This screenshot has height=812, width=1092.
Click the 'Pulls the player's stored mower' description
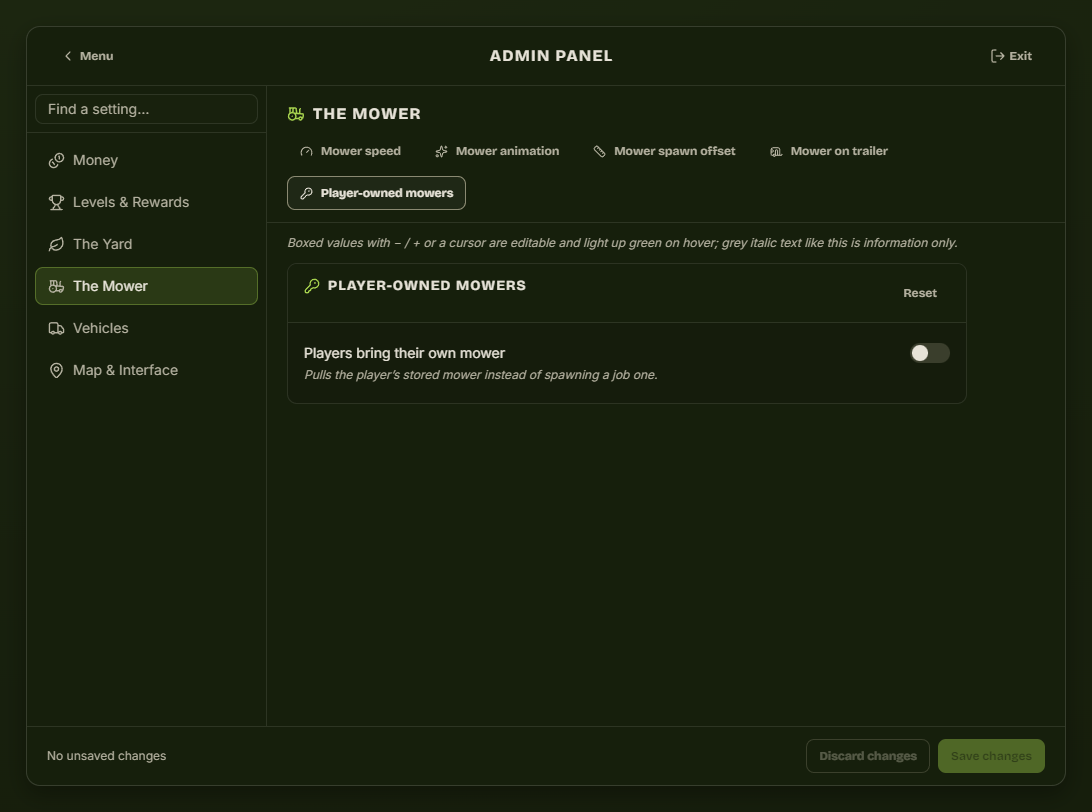481,375
